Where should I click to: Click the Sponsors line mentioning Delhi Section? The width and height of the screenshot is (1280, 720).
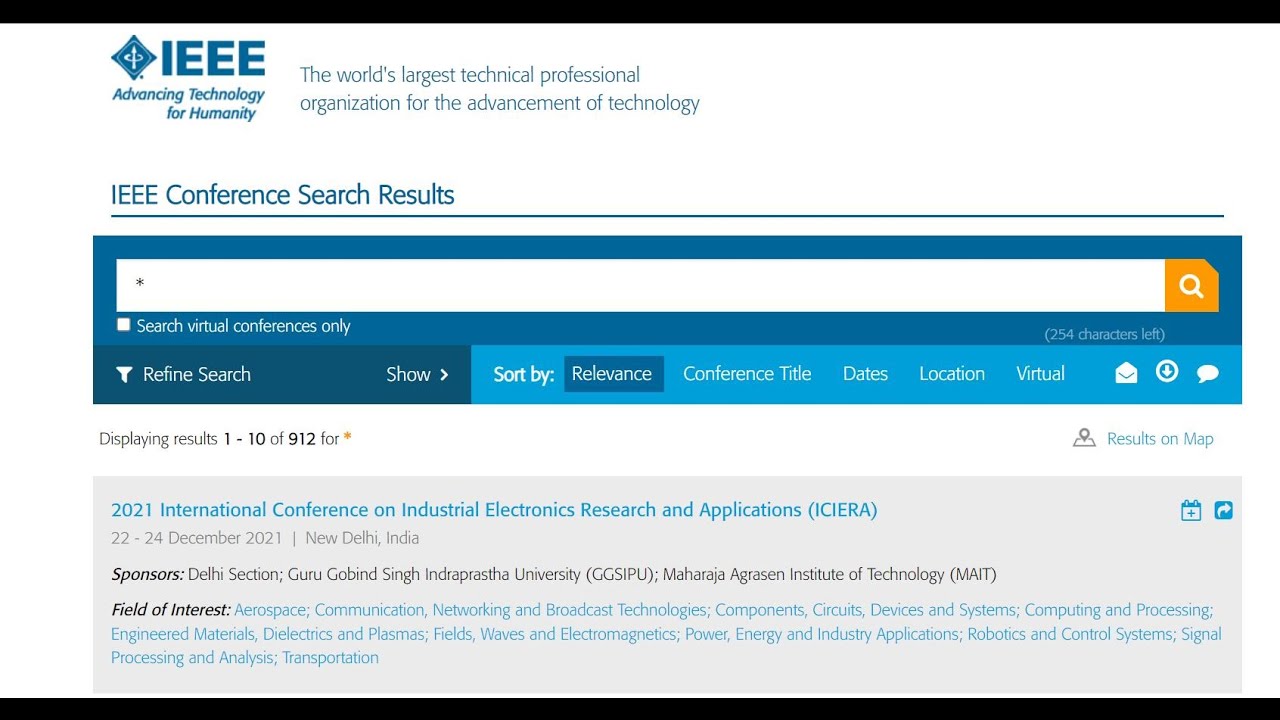pyautogui.click(x=554, y=574)
